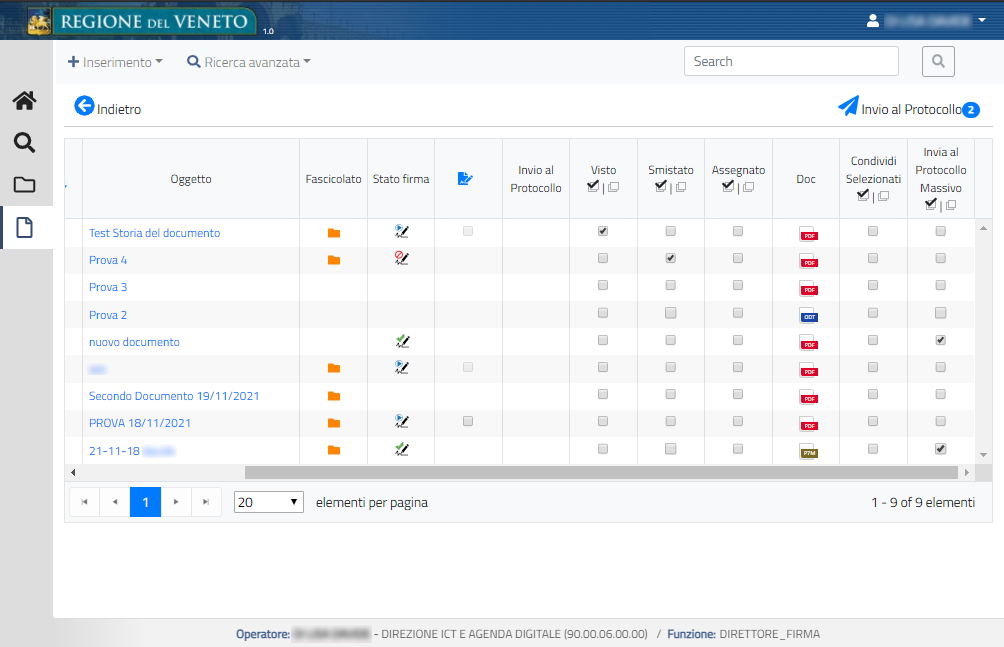Open ODT document icon for Prova 2
1004x647 pixels.
(808, 315)
